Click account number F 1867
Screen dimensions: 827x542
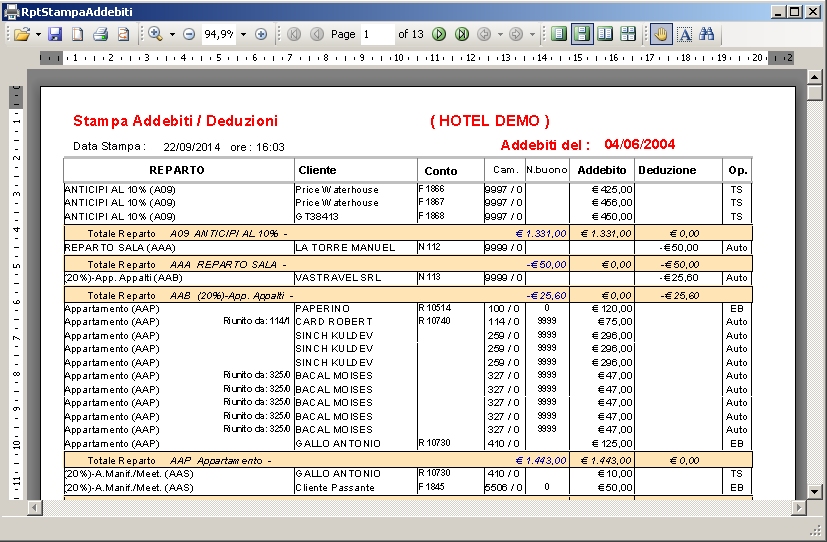click(431, 201)
